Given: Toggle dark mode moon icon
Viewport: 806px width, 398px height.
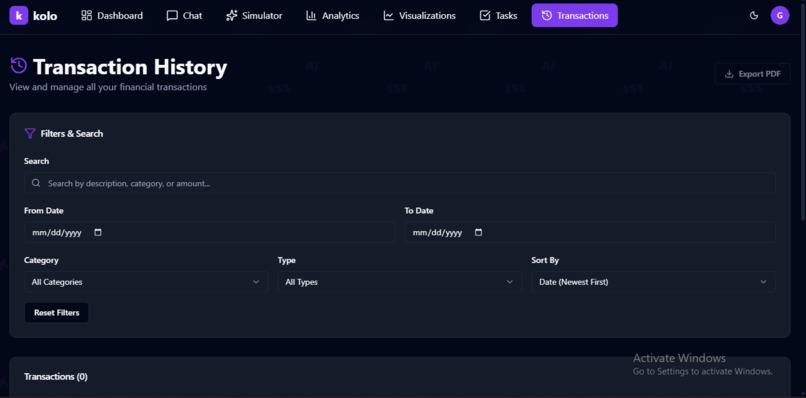Looking at the screenshot, I should (x=754, y=15).
